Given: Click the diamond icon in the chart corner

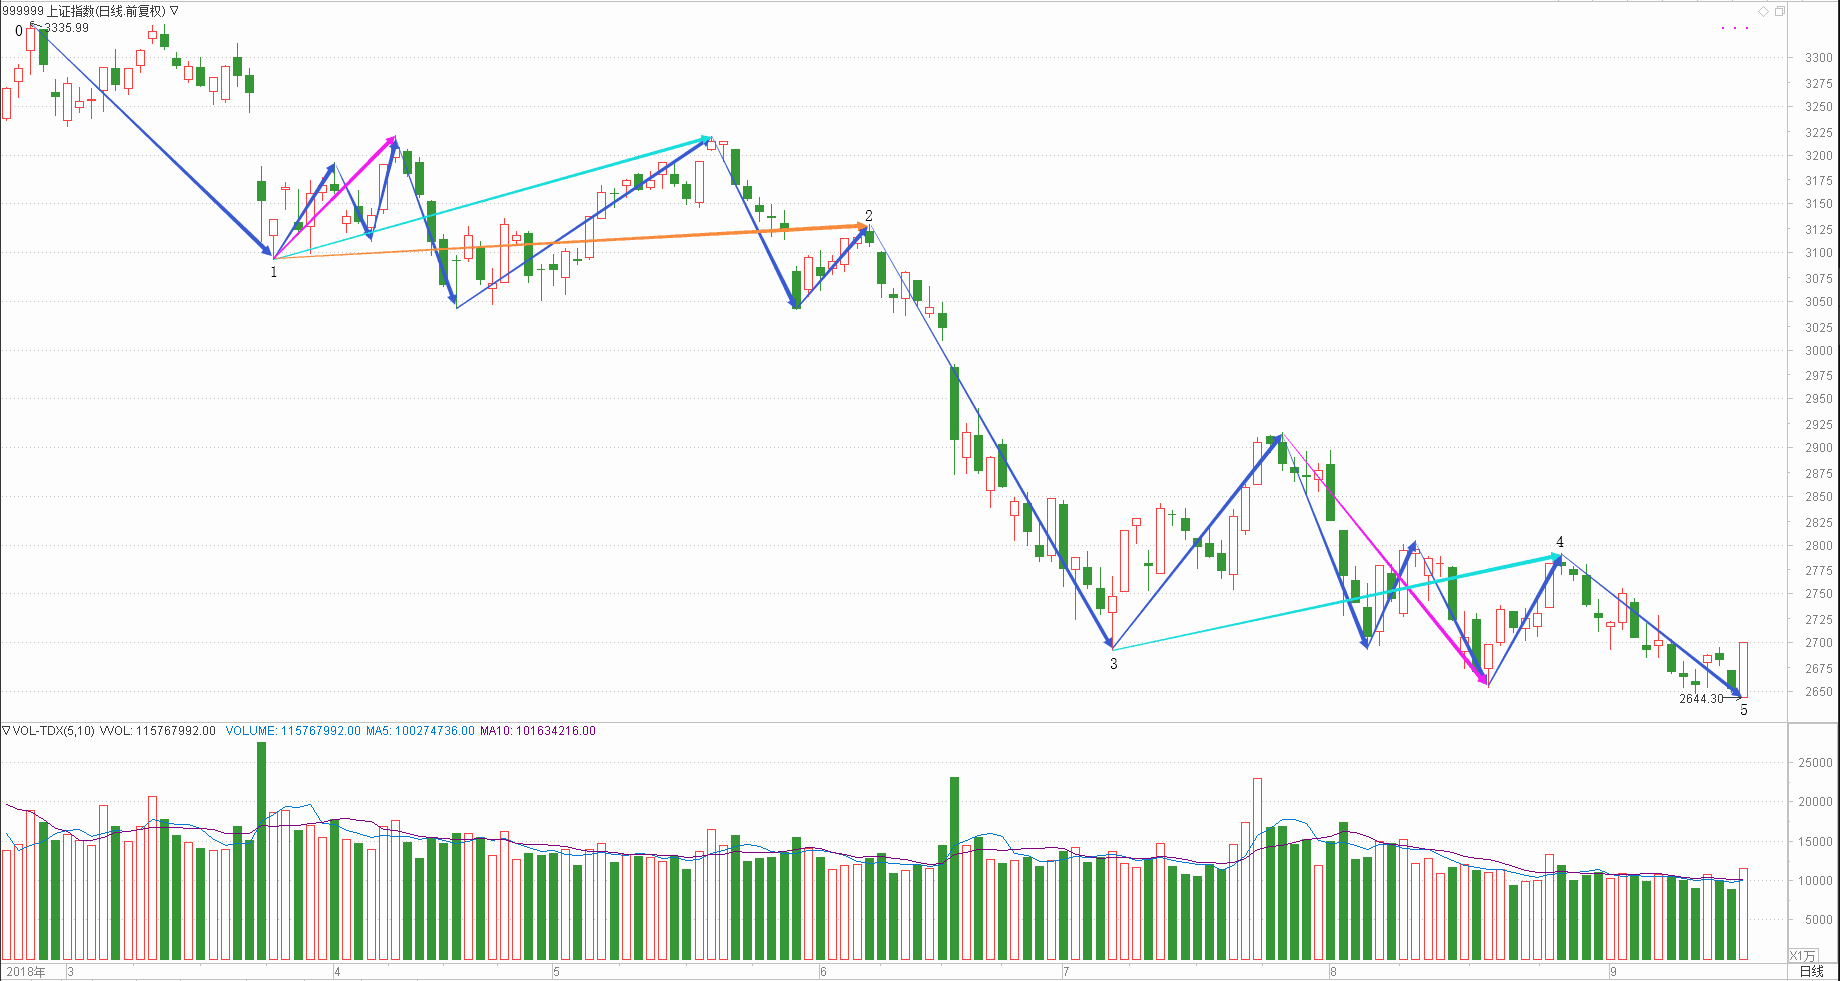Looking at the screenshot, I should tap(1763, 11).
